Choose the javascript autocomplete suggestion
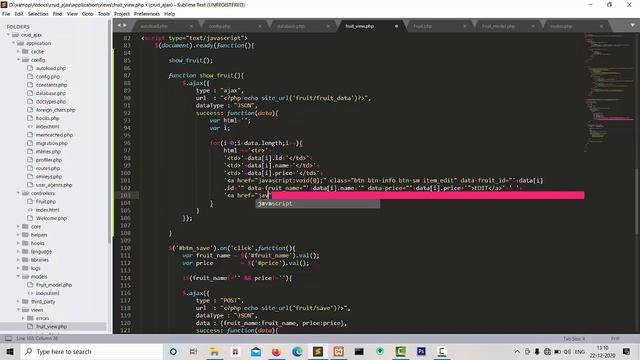The height and width of the screenshot is (360, 640). (318, 203)
